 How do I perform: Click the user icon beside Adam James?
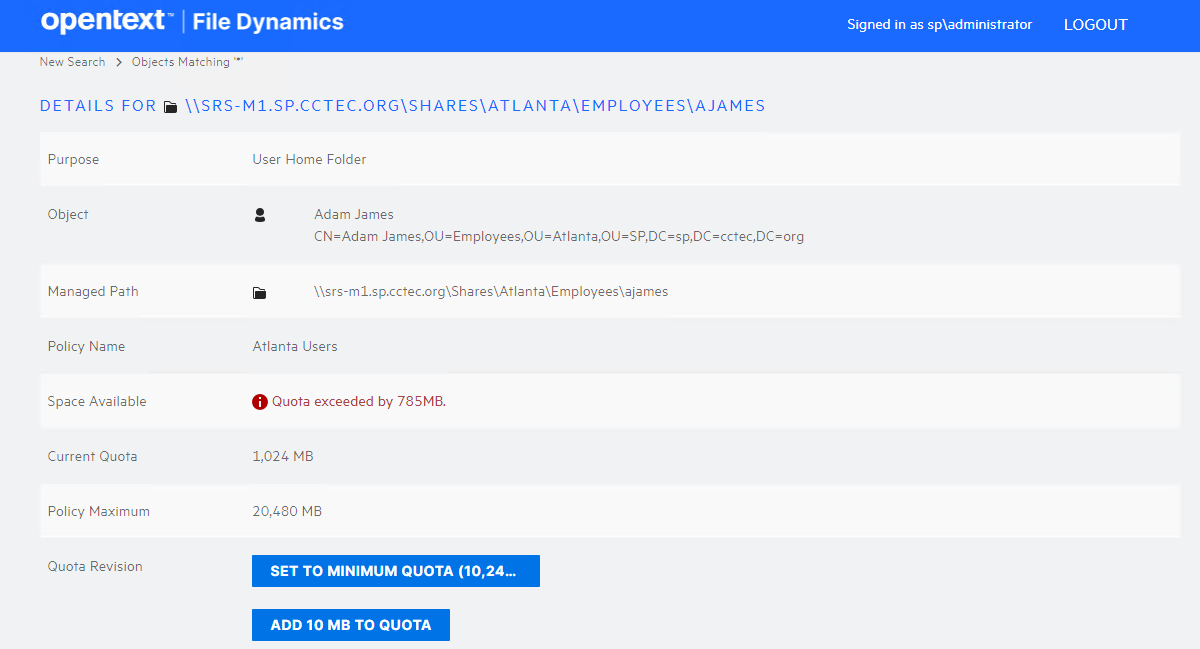point(260,215)
